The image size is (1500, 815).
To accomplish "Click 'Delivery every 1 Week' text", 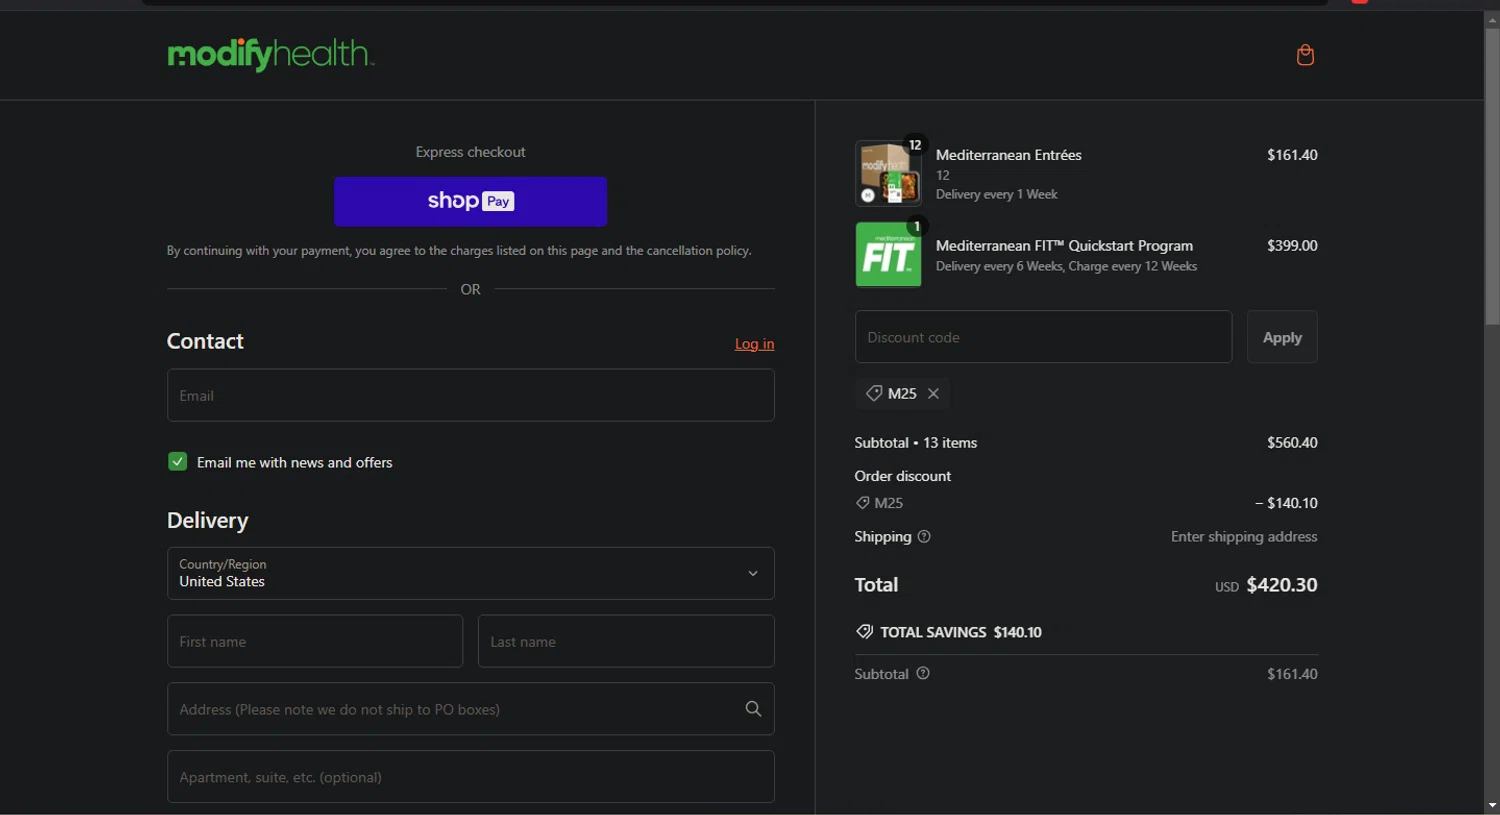I will [x=996, y=195].
